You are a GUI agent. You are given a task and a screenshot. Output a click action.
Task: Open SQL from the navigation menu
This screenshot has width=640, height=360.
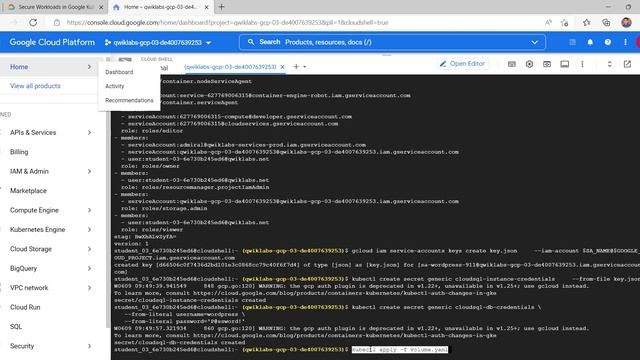[x=16, y=327]
